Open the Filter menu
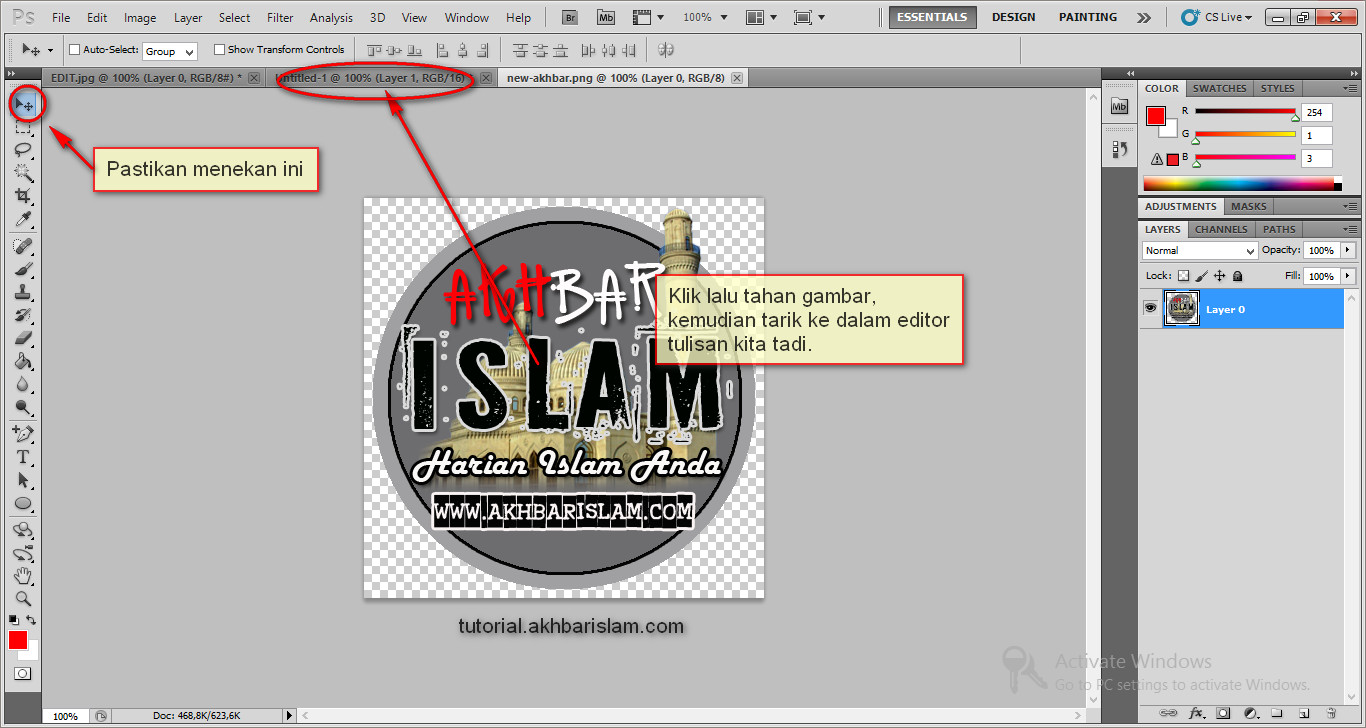This screenshot has height=728, width=1366. (x=280, y=18)
